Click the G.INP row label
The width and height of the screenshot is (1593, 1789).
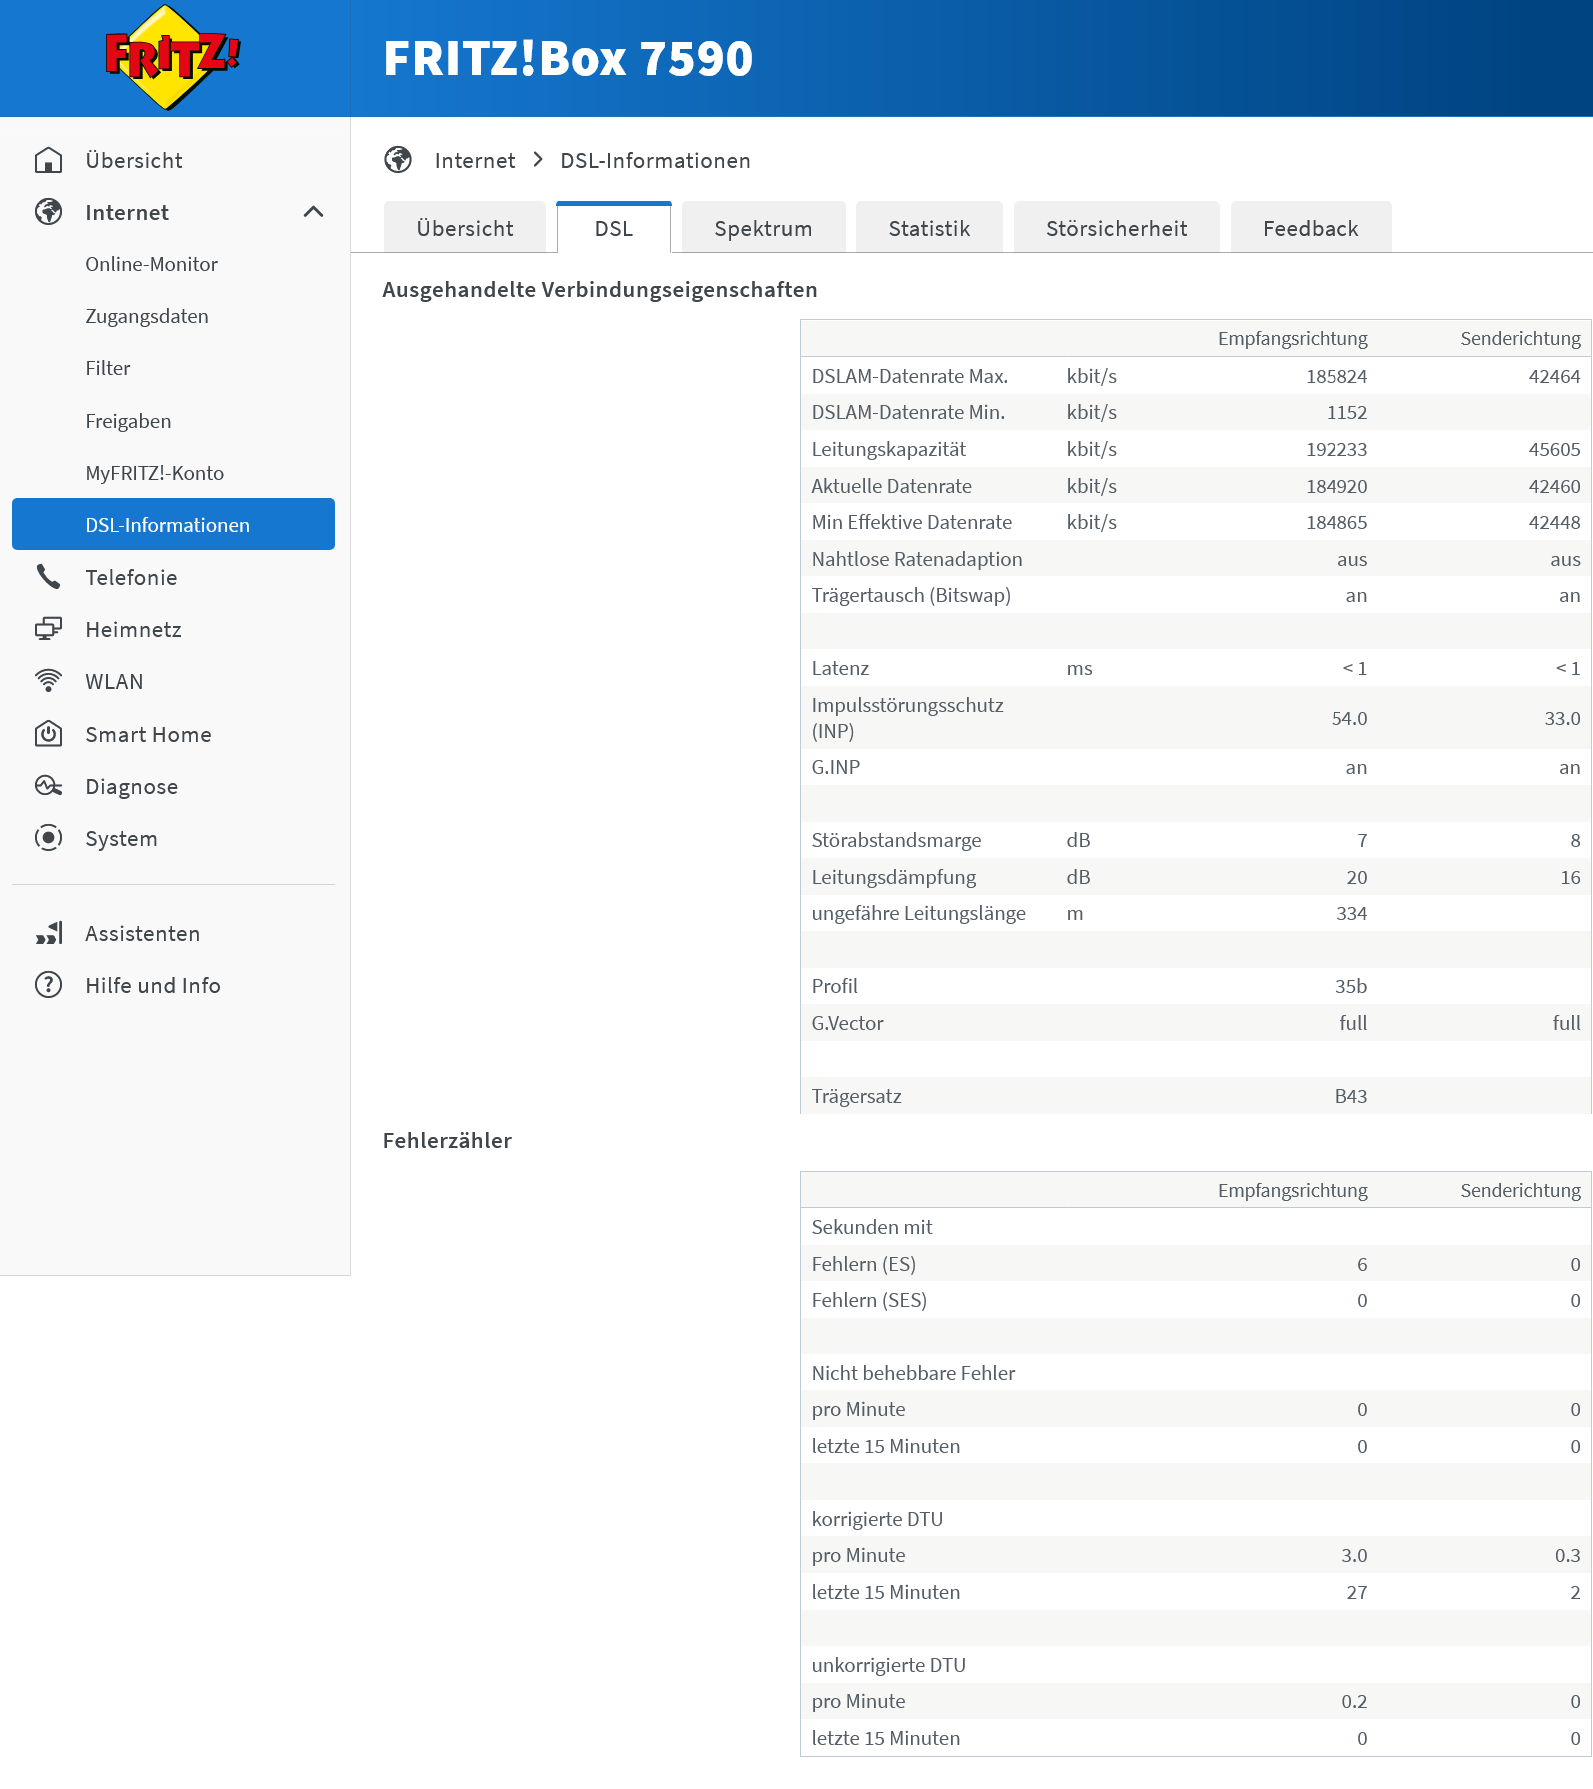click(836, 767)
